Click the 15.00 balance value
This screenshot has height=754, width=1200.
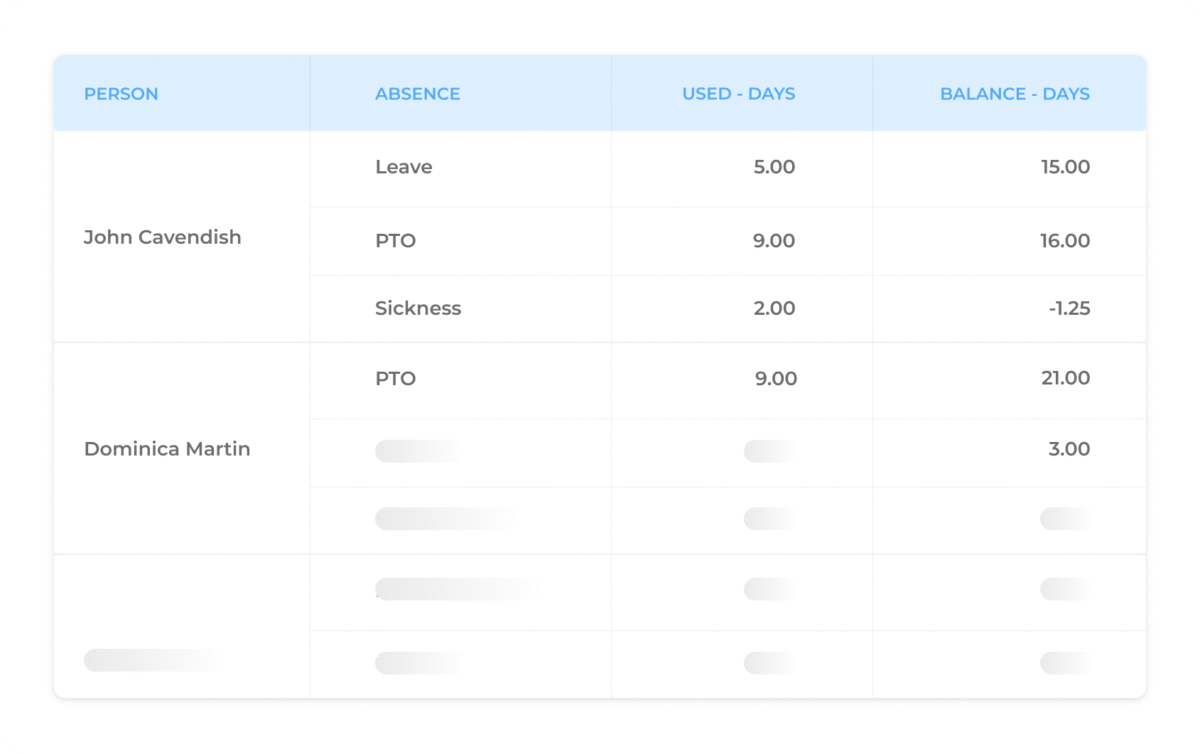[x=1065, y=168]
